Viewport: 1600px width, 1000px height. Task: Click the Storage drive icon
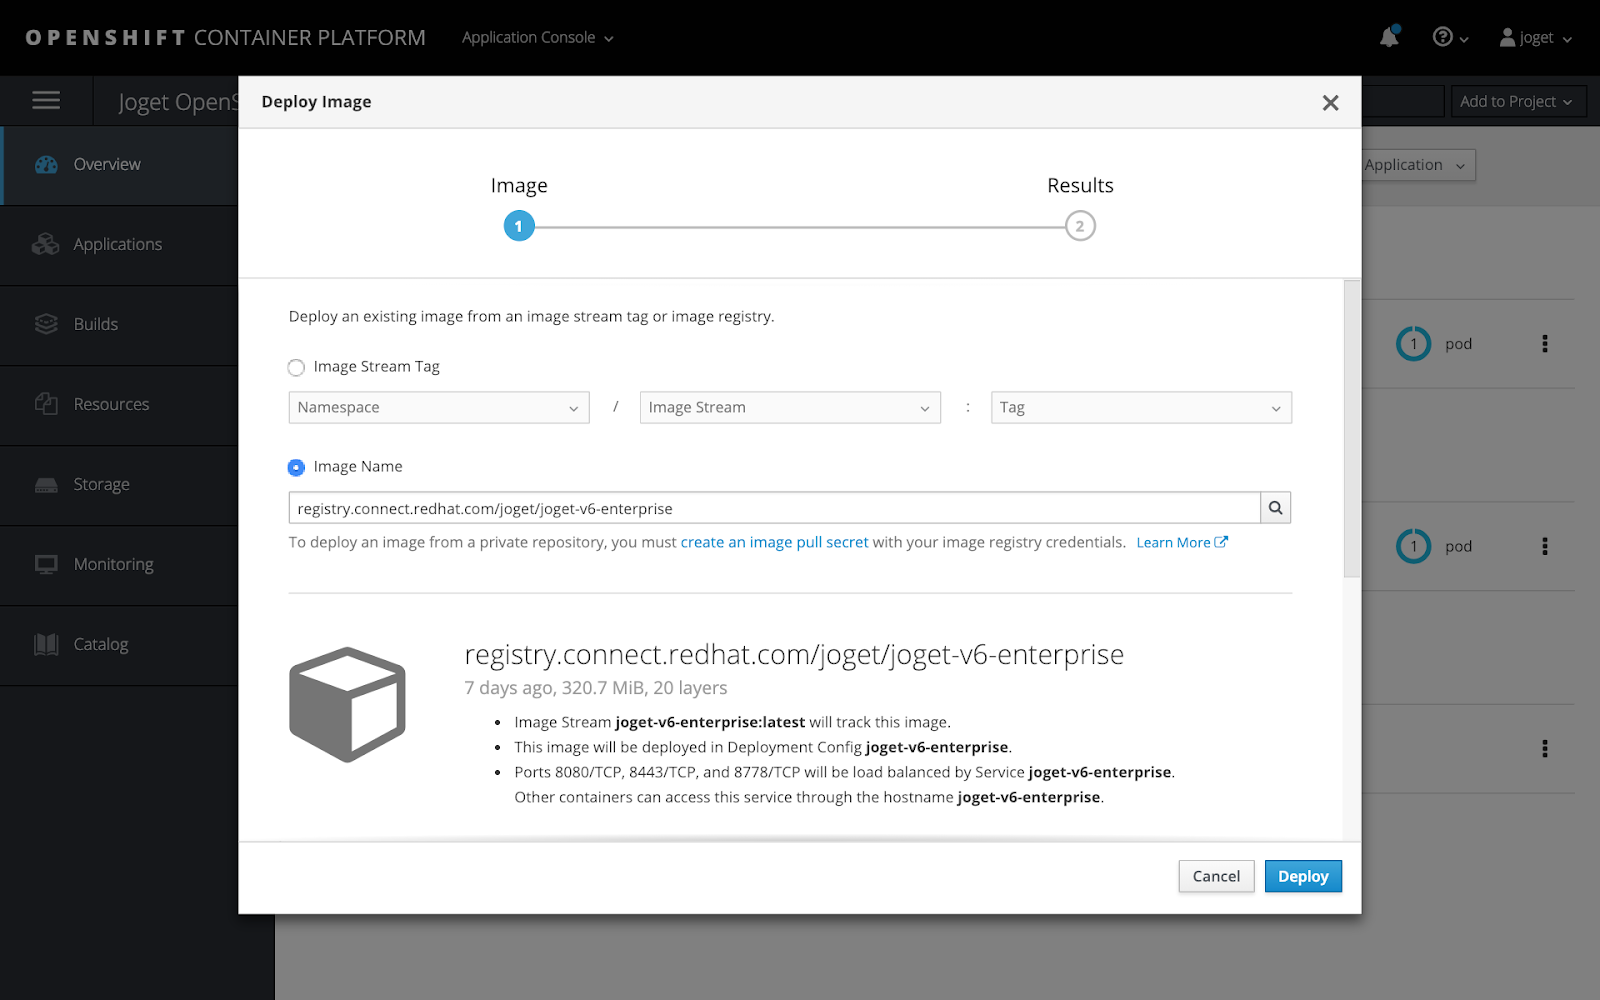[x=46, y=485]
